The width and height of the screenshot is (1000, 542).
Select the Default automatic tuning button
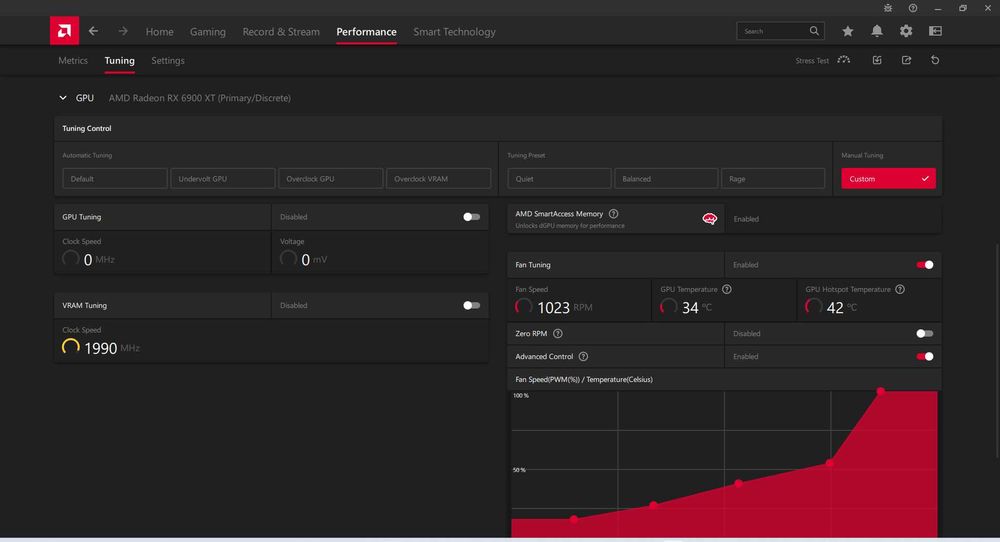(115, 179)
